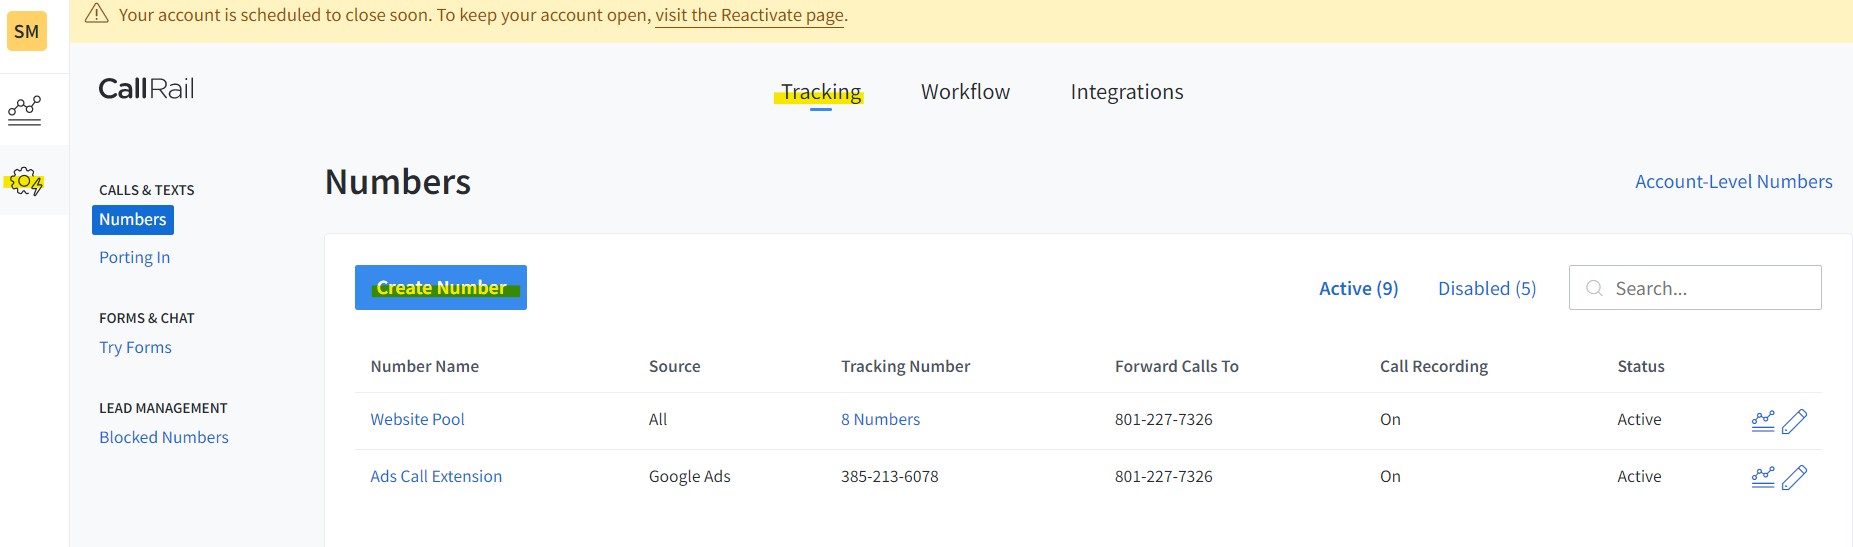This screenshot has width=1853, height=547.
Task: Open the settings gear sidebar icon
Action: click(x=25, y=181)
